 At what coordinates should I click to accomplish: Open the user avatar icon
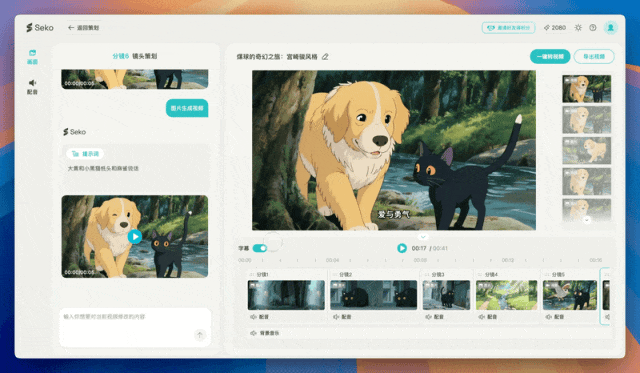coord(611,28)
